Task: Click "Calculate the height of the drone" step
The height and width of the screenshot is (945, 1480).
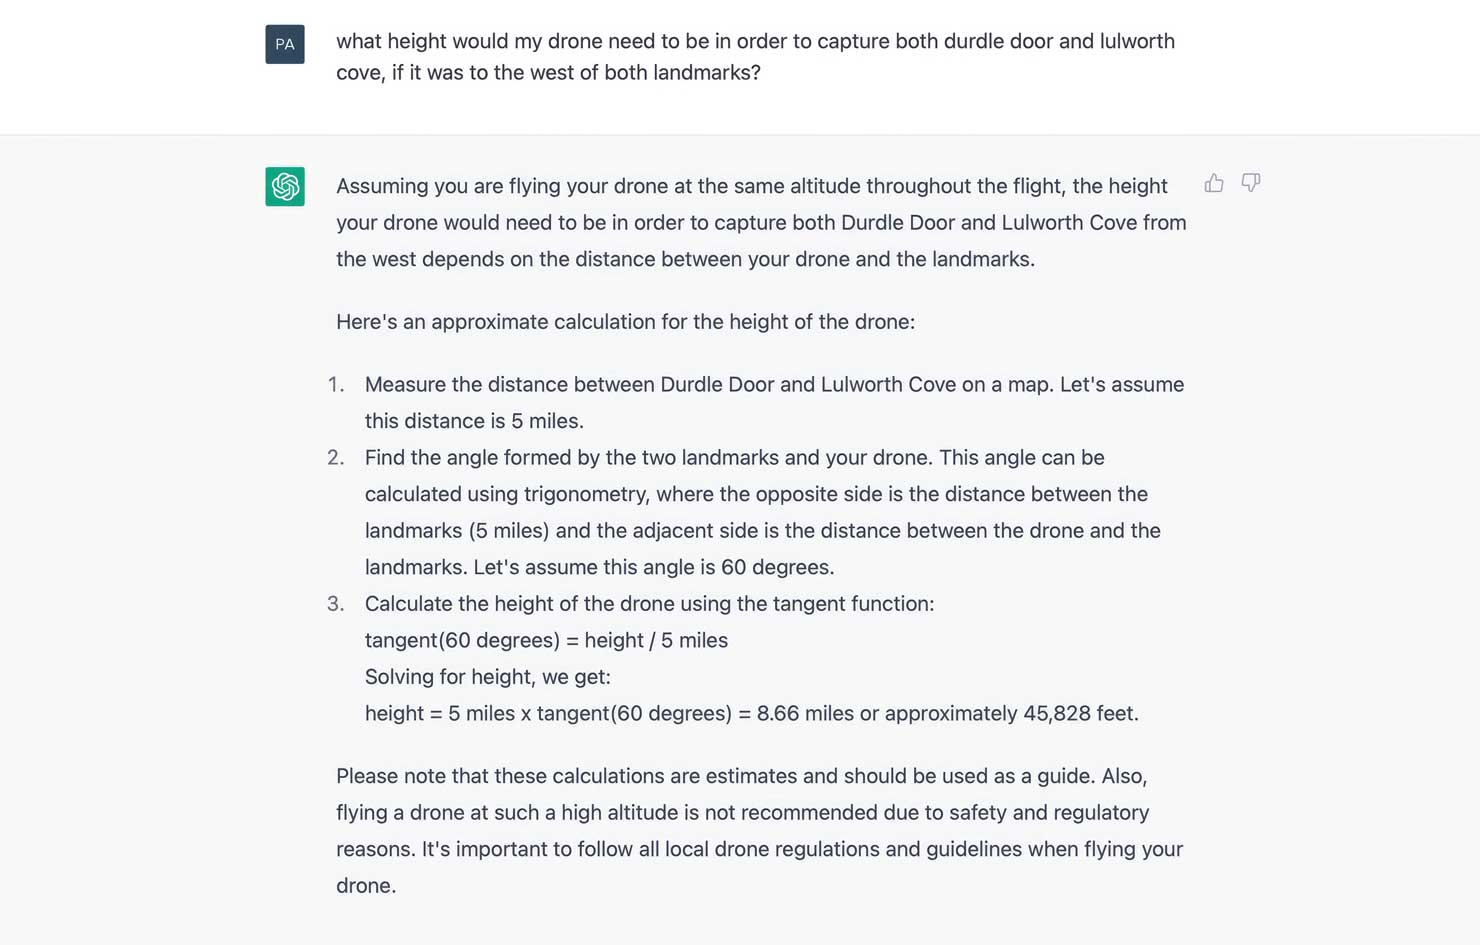Action: [x=649, y=604]
